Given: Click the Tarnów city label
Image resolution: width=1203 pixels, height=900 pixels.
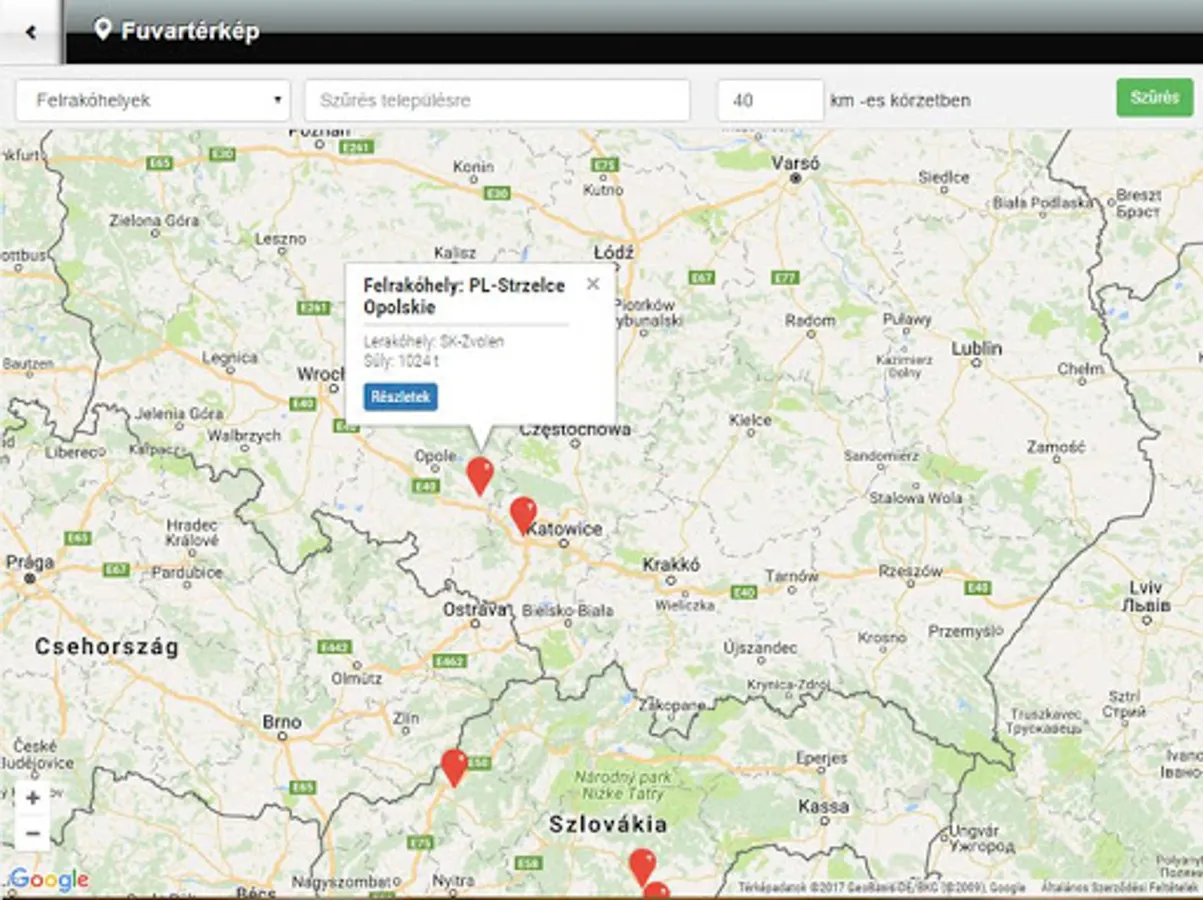Looking at the screenshot, I should [792, 577].
